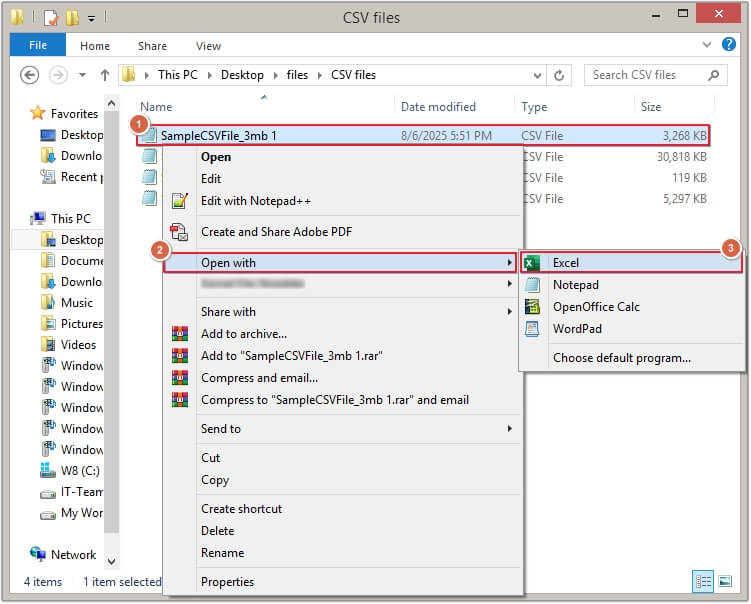The height and width of the screenshot is (604, 751).
Task: Switch to the Share ribbon tab
Action: pos(152,46)
